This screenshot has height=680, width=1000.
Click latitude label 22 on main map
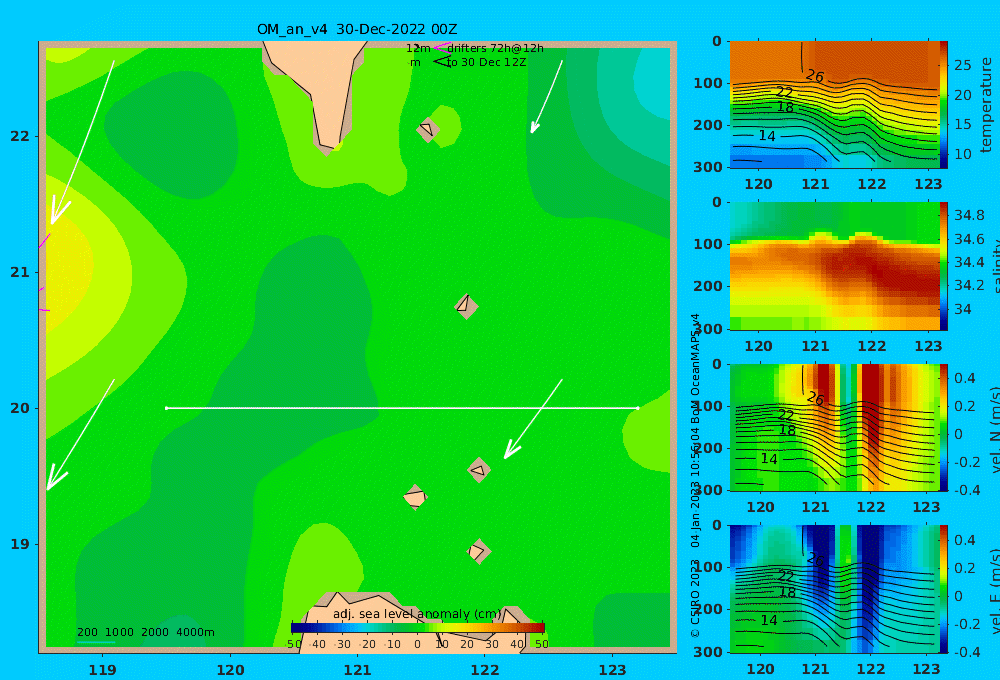tap(19, 136)
